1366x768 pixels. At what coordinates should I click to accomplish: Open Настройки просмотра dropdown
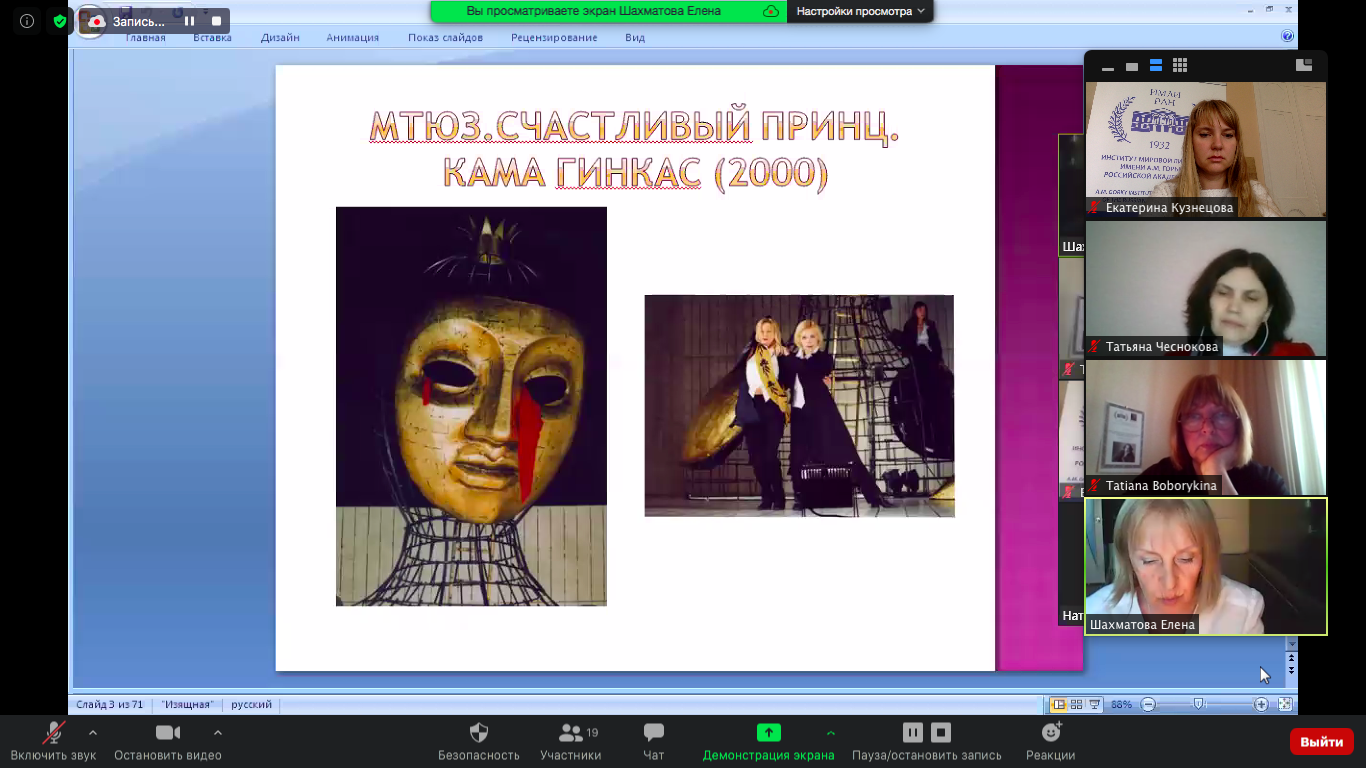(861, 11)
